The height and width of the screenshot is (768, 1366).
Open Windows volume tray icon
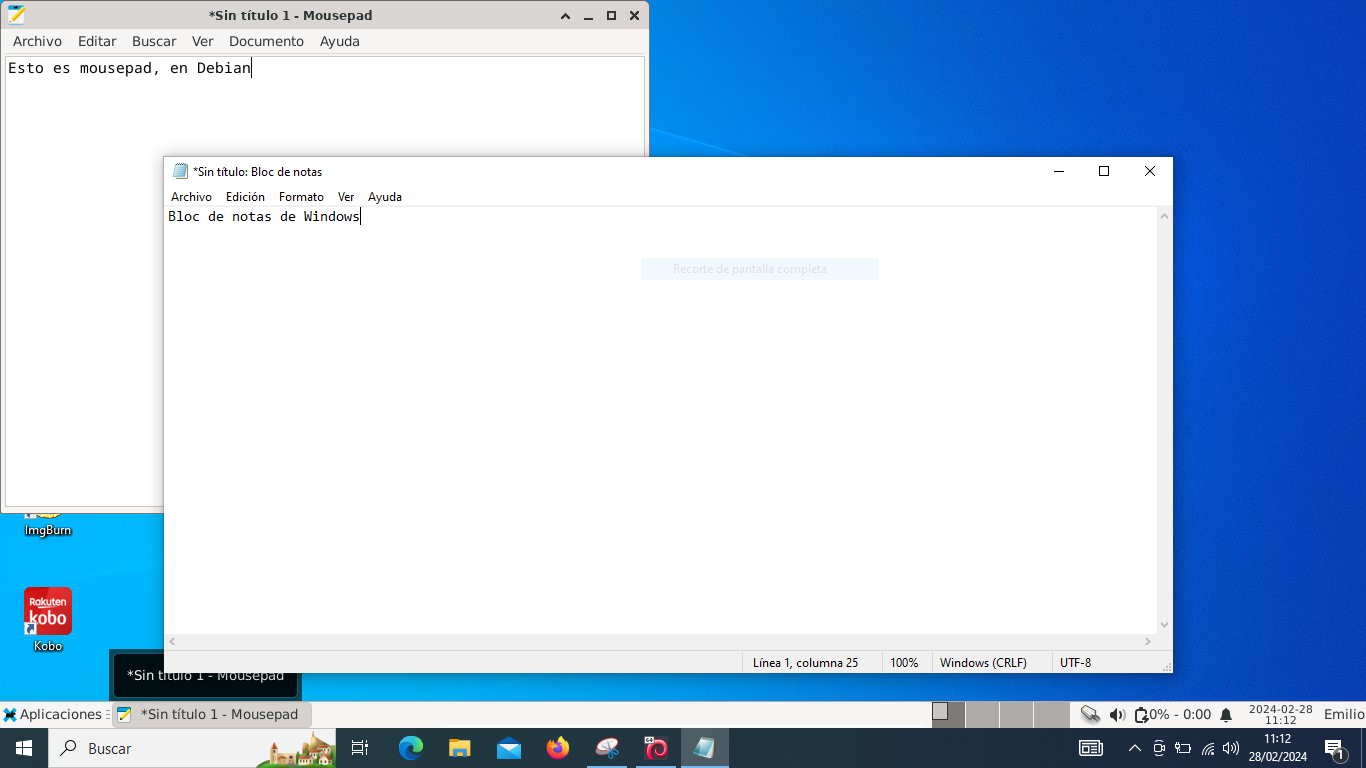pyautogui.click(x=1231, y=748)
